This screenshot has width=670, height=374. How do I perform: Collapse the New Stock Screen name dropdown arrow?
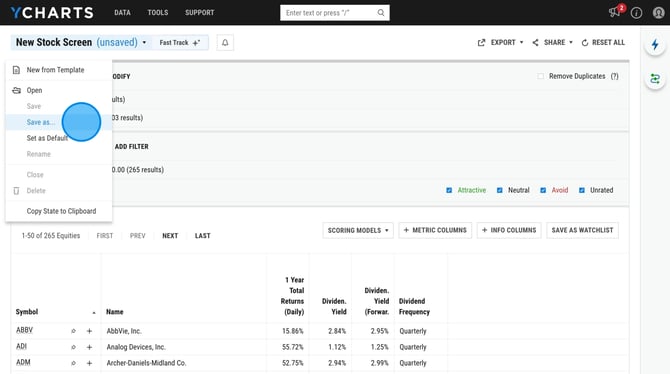click(x=144, y=42)
